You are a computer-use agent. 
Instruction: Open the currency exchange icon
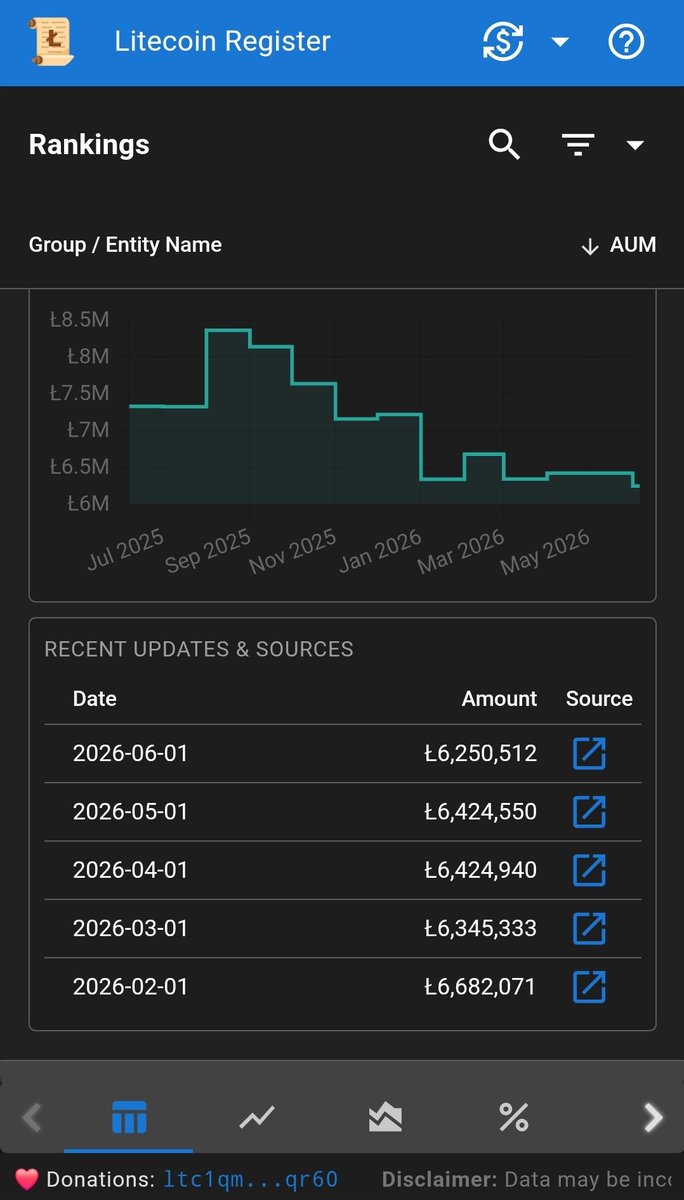[503, 42]
